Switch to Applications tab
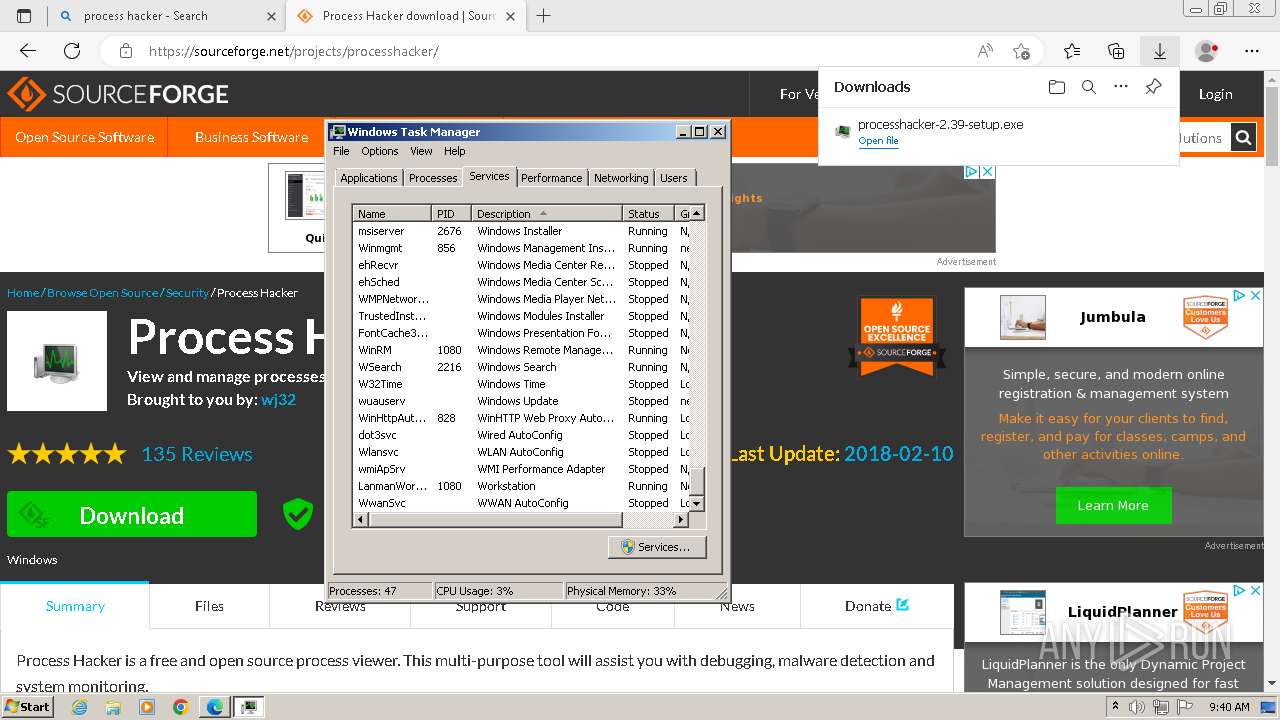The image size is (1280, 720). pos(369,178)
